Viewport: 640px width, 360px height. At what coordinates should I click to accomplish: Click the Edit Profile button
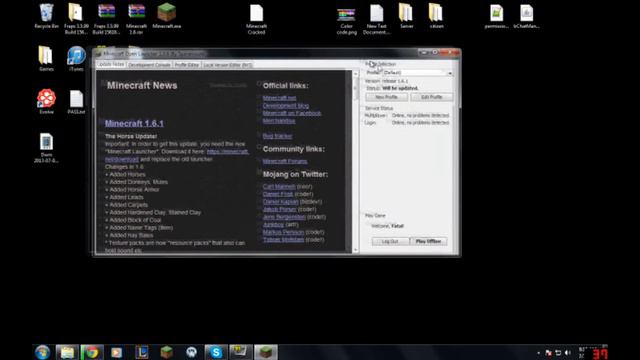click(431, 97)
